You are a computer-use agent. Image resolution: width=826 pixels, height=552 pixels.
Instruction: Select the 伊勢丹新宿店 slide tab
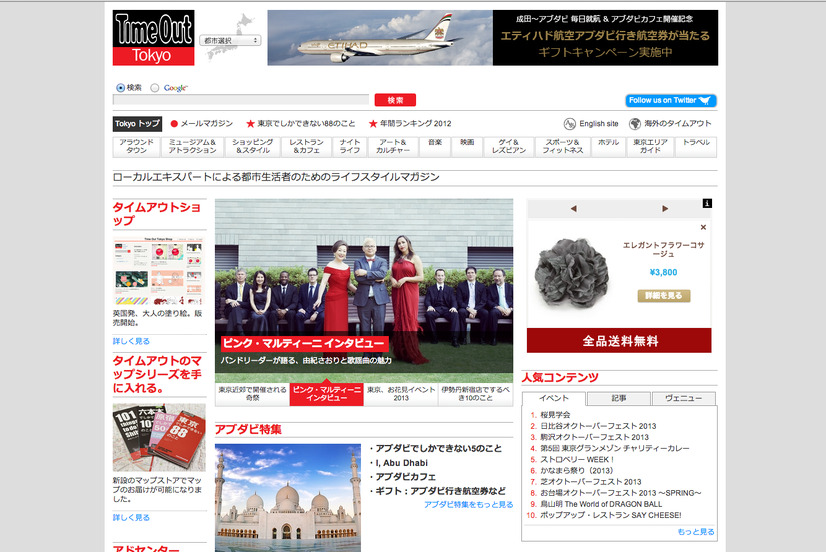pyautogui.click(x=475, y=394)
